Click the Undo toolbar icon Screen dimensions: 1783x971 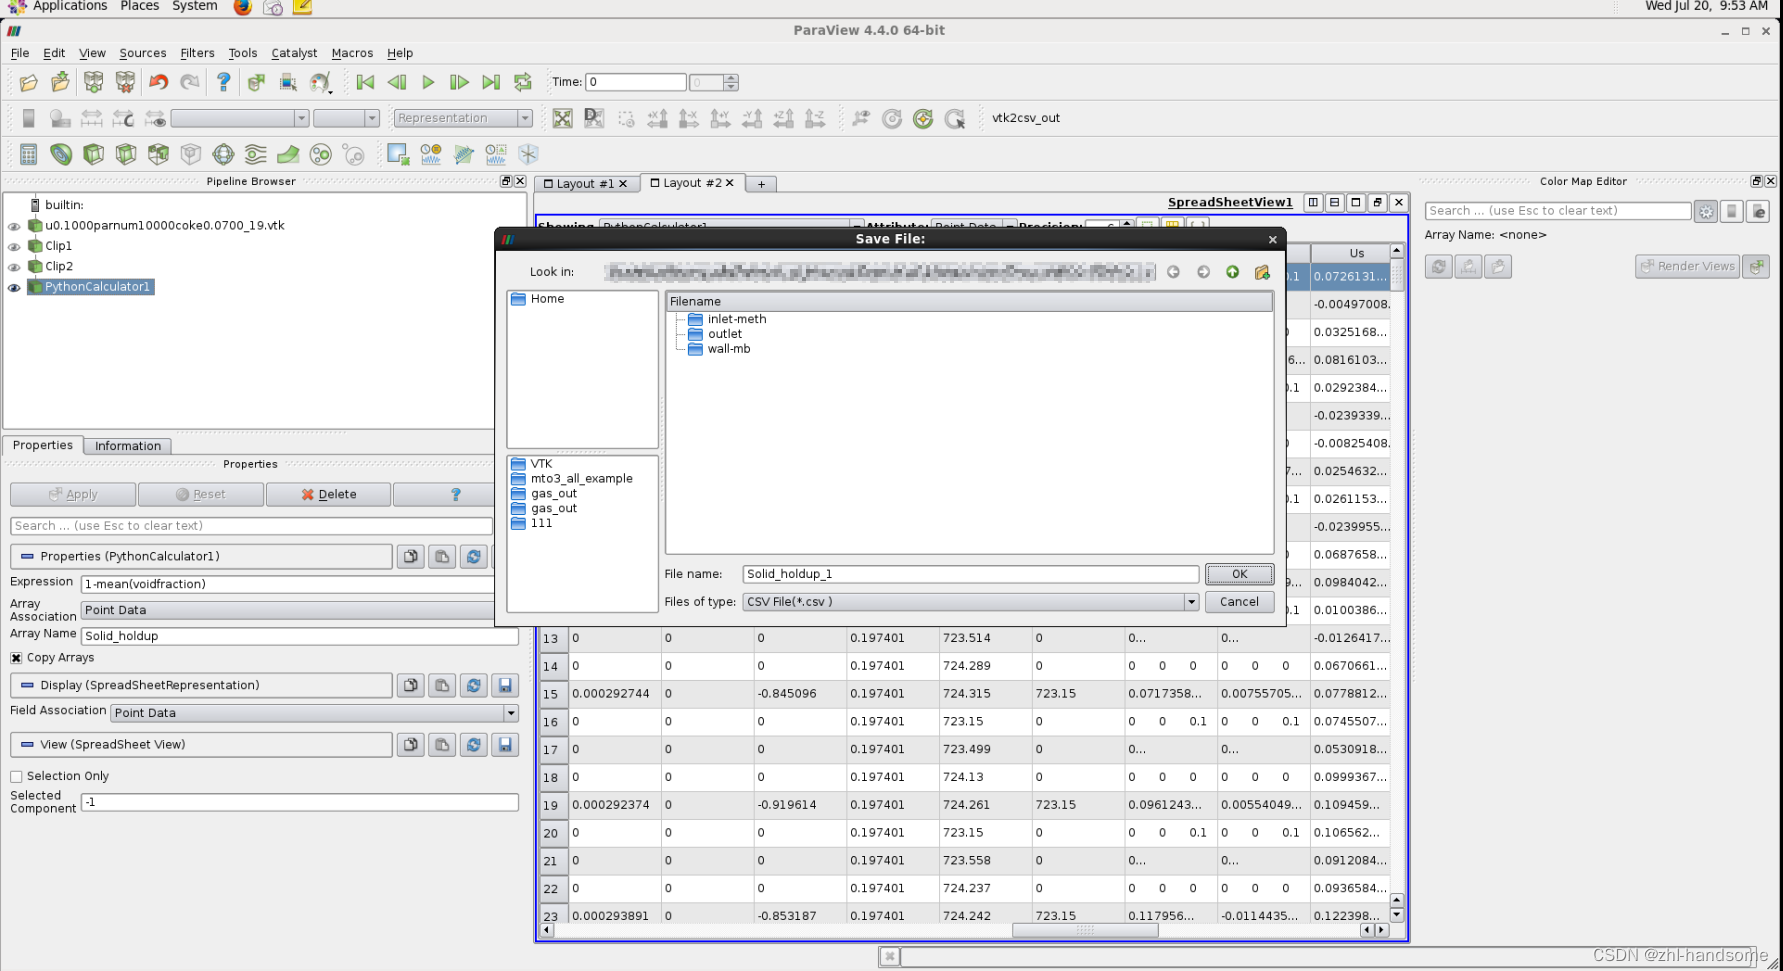[157, 82]
